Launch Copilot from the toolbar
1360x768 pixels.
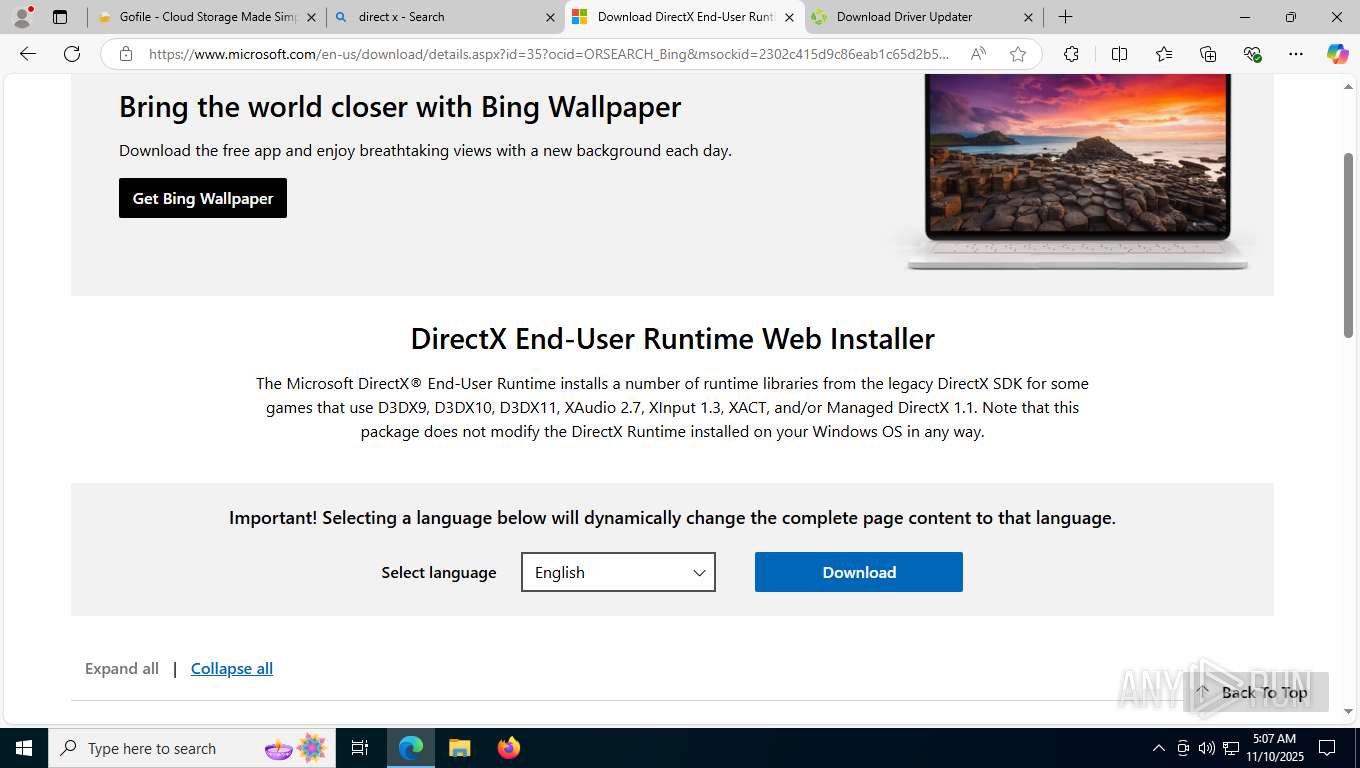click(x=1337, y=54)
